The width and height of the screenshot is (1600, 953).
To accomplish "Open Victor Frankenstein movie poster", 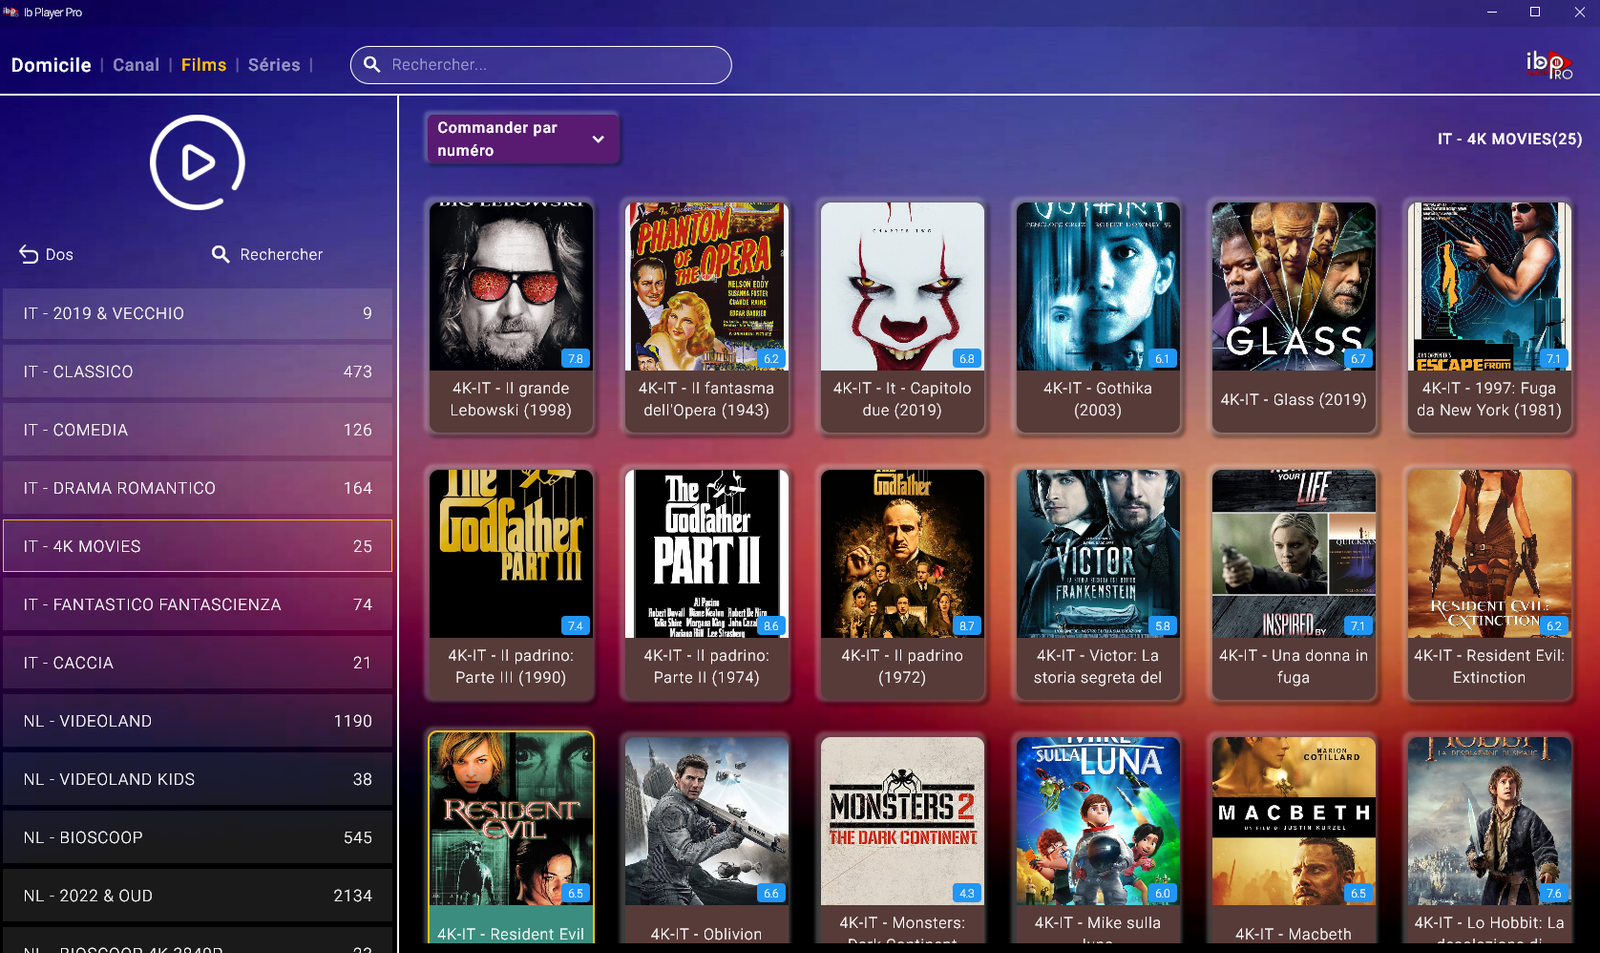I will [x=1098, y=554].
